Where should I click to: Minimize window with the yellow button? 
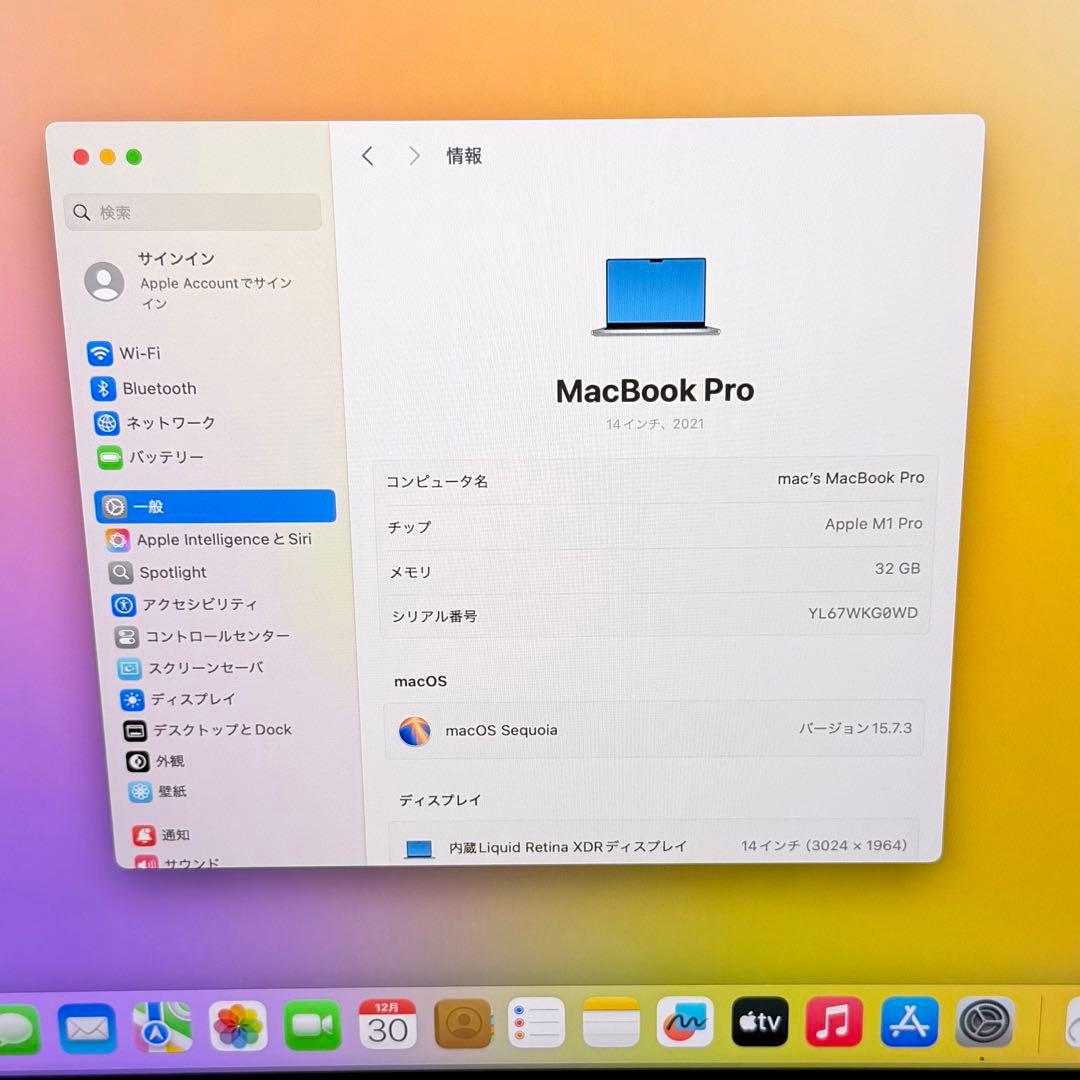[x=107, y=157]
